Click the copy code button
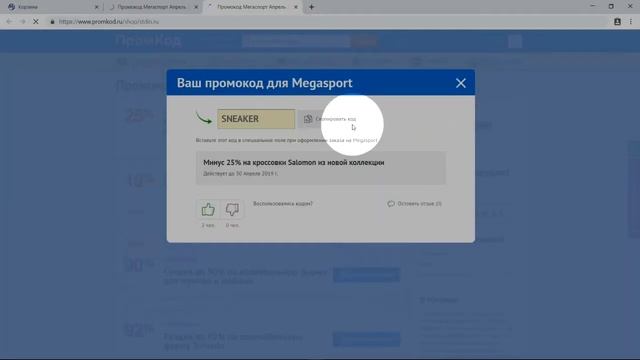The height and width of the screenshot is (360, 640). (x=330, y=119)
